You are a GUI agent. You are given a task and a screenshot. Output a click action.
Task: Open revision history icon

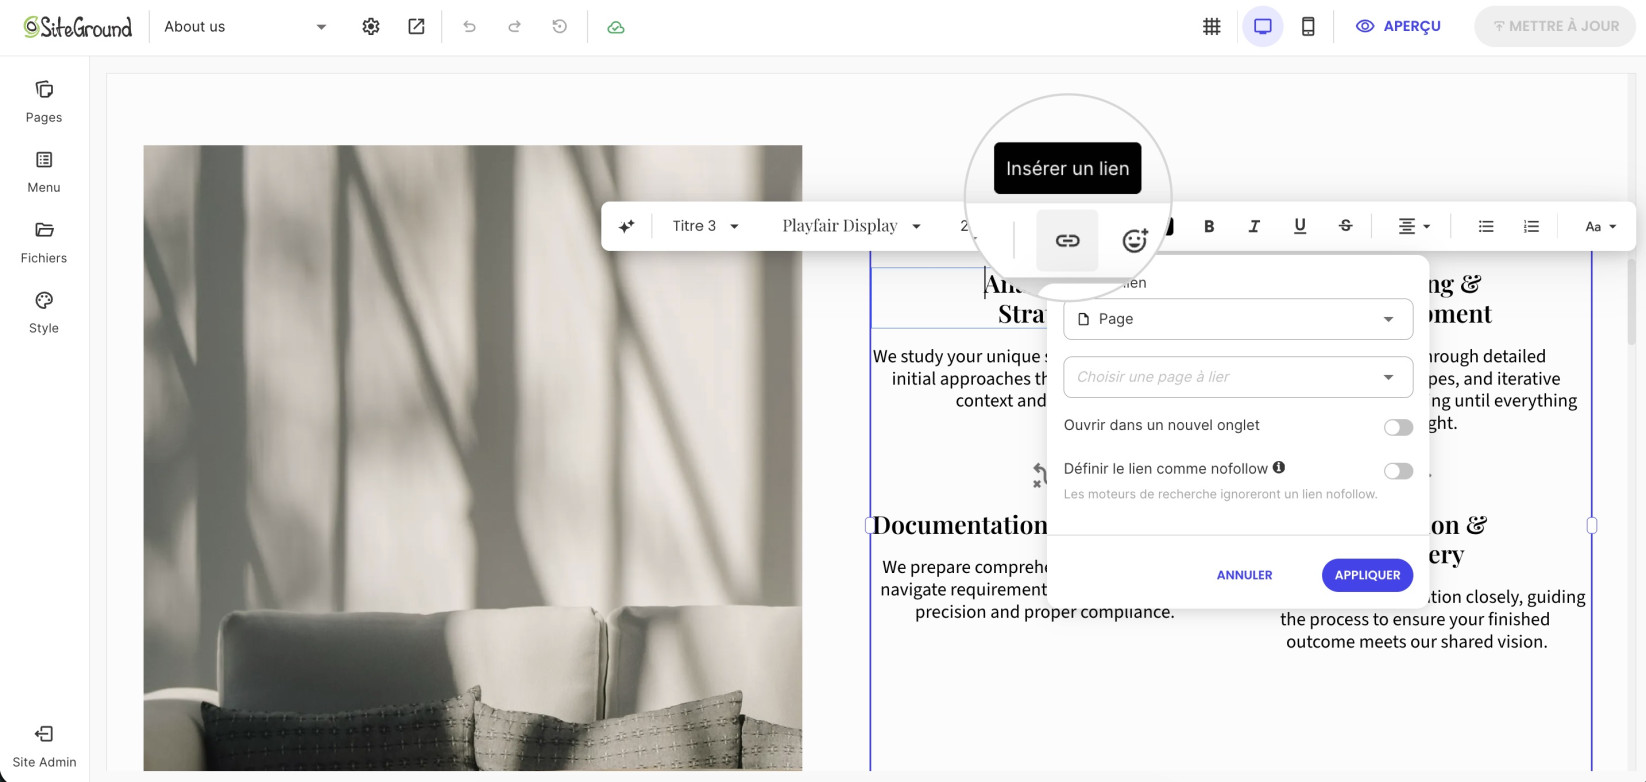click(560, 27)
